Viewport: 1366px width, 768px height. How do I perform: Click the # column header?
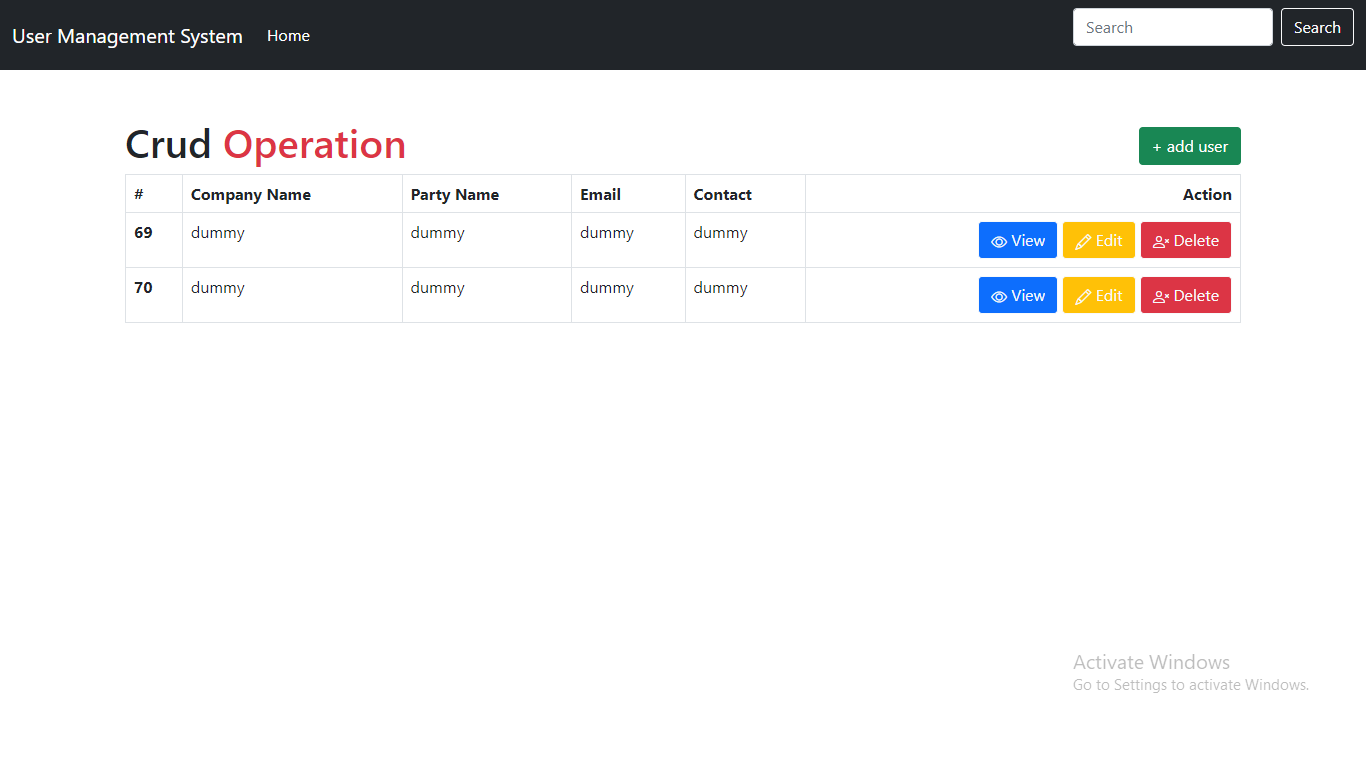click(x=139, y=195)
